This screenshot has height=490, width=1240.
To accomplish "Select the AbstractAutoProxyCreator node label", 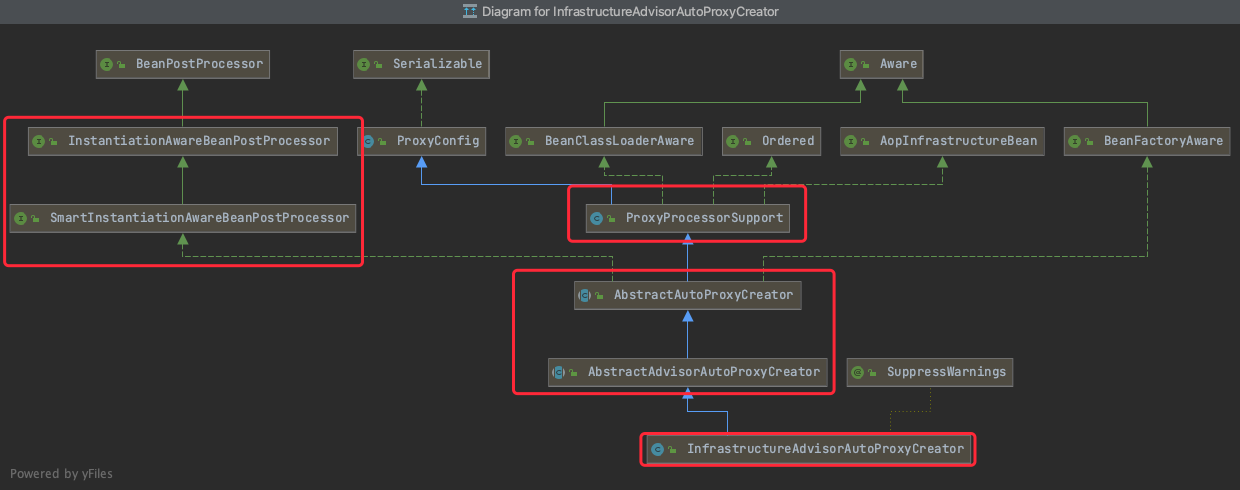I will [704, 295].
